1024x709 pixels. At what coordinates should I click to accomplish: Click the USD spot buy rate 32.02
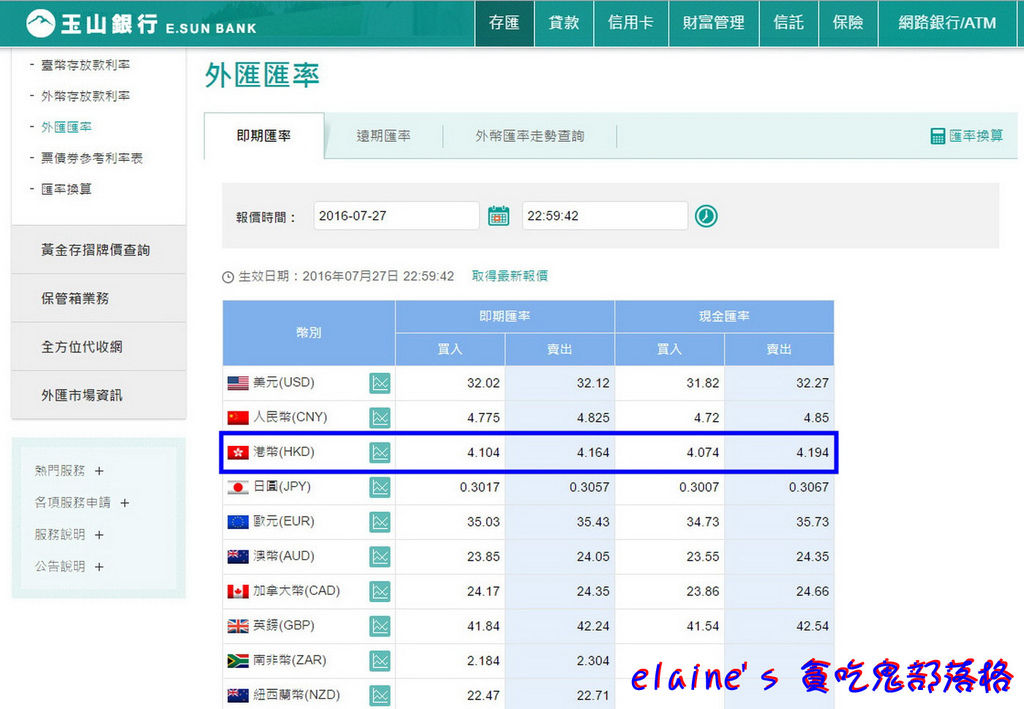483,383
